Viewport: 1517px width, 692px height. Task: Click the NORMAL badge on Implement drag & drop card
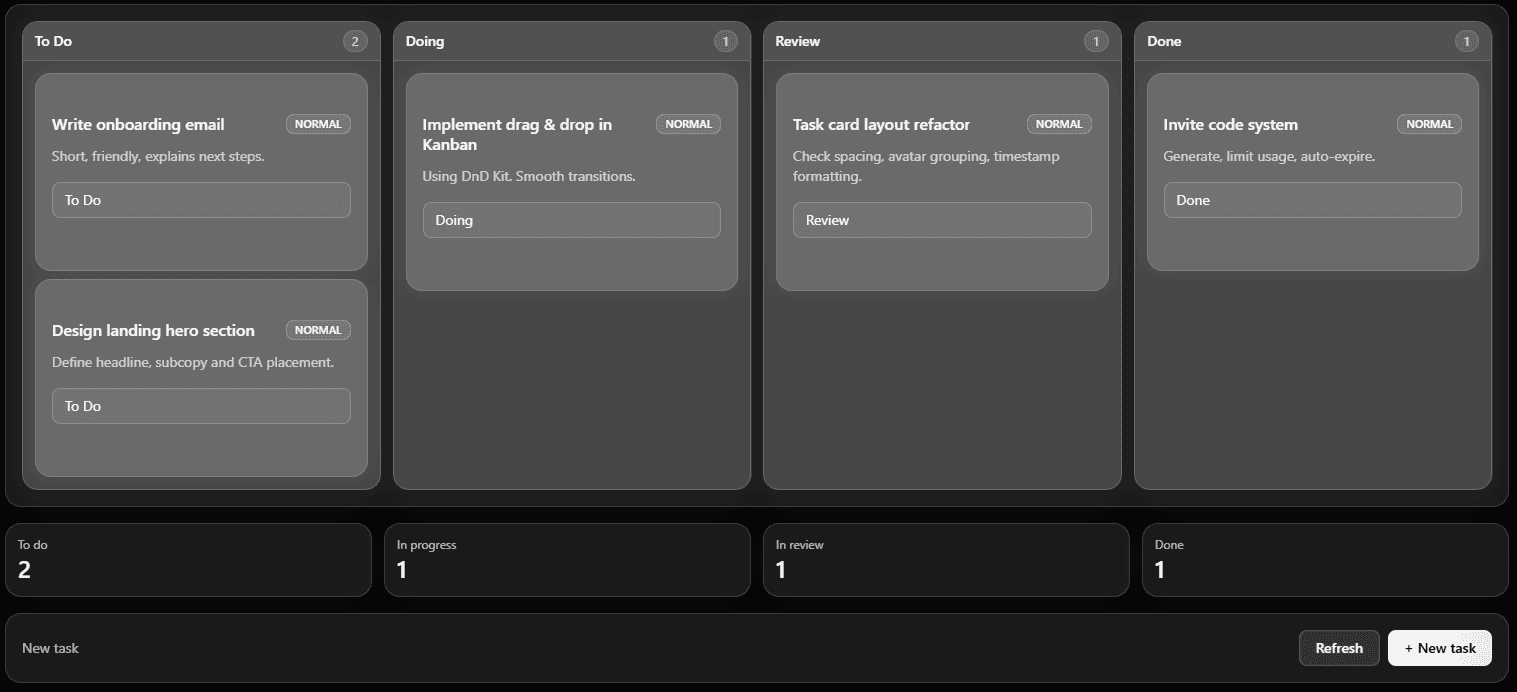(x=688, y=124)
